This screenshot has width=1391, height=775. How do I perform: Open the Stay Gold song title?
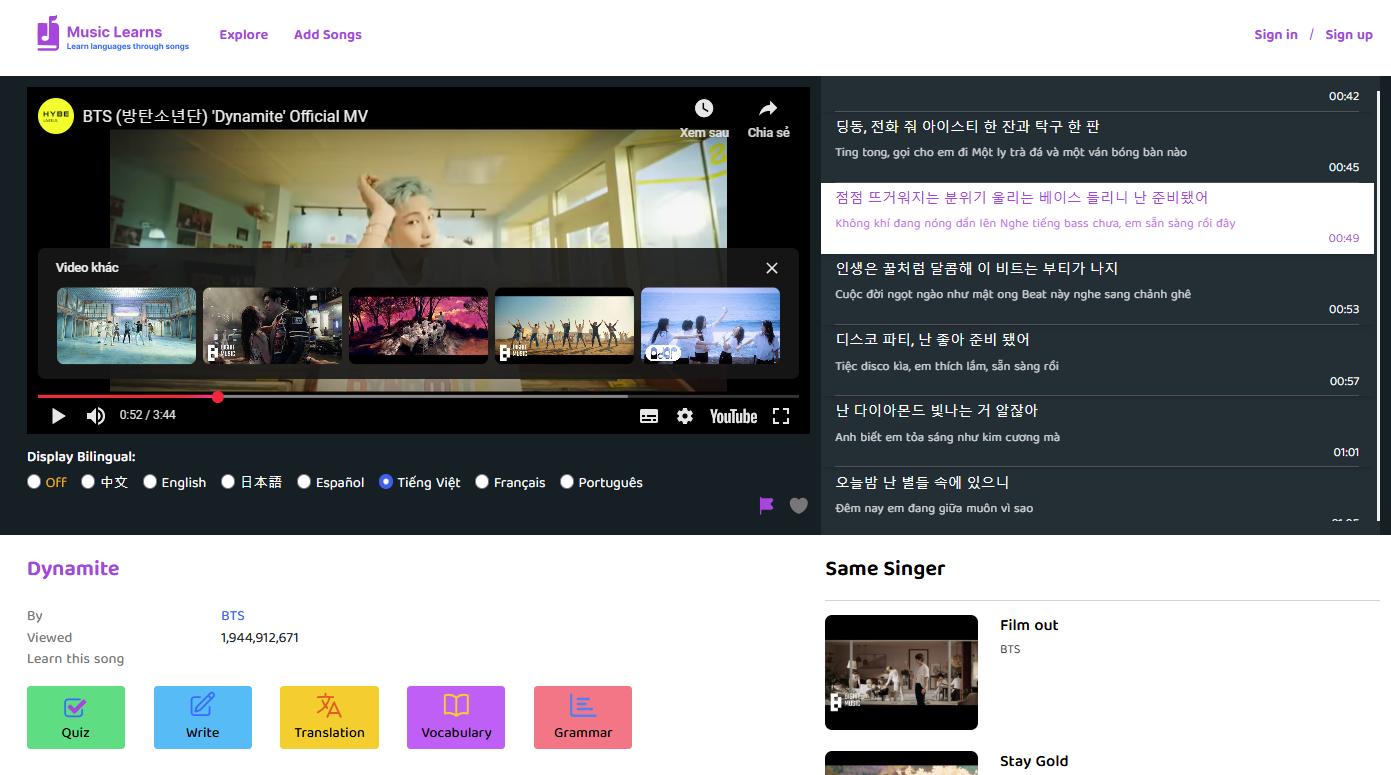click(x=1034, y=761)
